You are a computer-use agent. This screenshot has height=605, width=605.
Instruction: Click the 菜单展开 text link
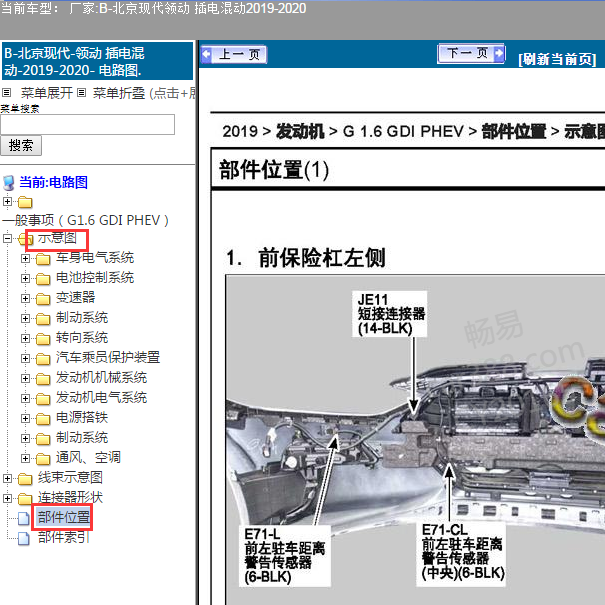coord(46,93)
